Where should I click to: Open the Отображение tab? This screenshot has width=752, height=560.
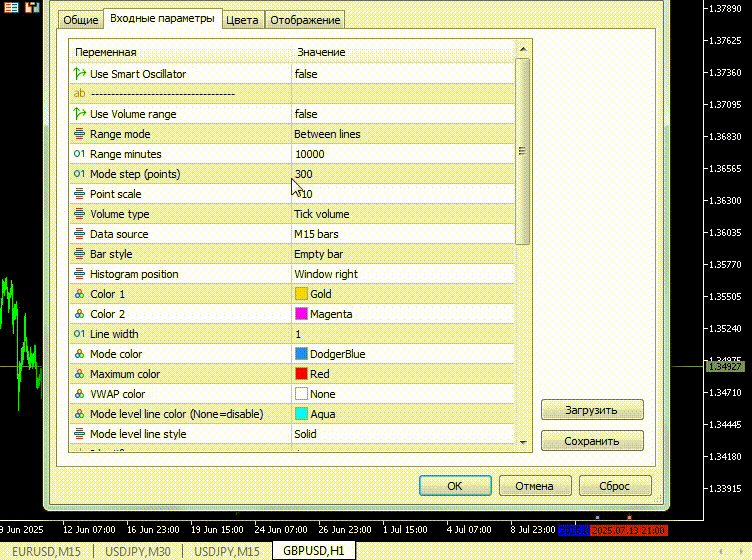(x=305, y=20)
